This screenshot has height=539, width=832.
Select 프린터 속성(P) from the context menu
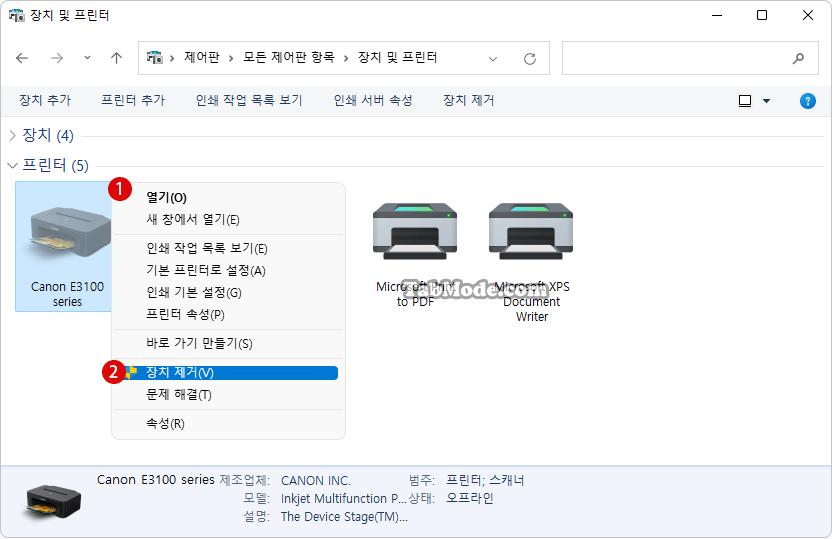tap(185, 315)
